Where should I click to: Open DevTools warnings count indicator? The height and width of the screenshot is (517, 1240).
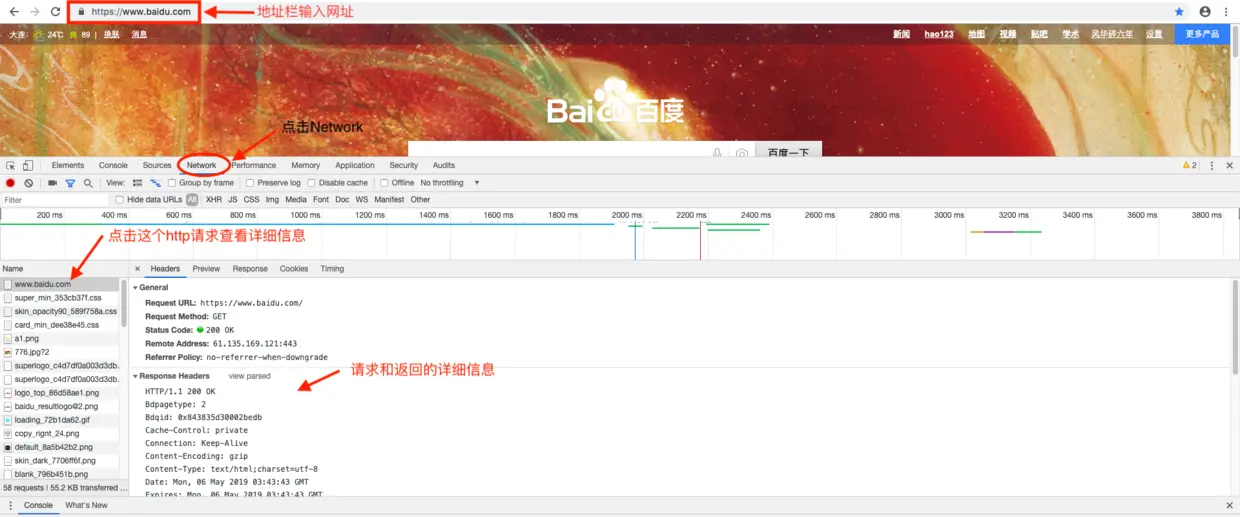tap(1190, 165)
